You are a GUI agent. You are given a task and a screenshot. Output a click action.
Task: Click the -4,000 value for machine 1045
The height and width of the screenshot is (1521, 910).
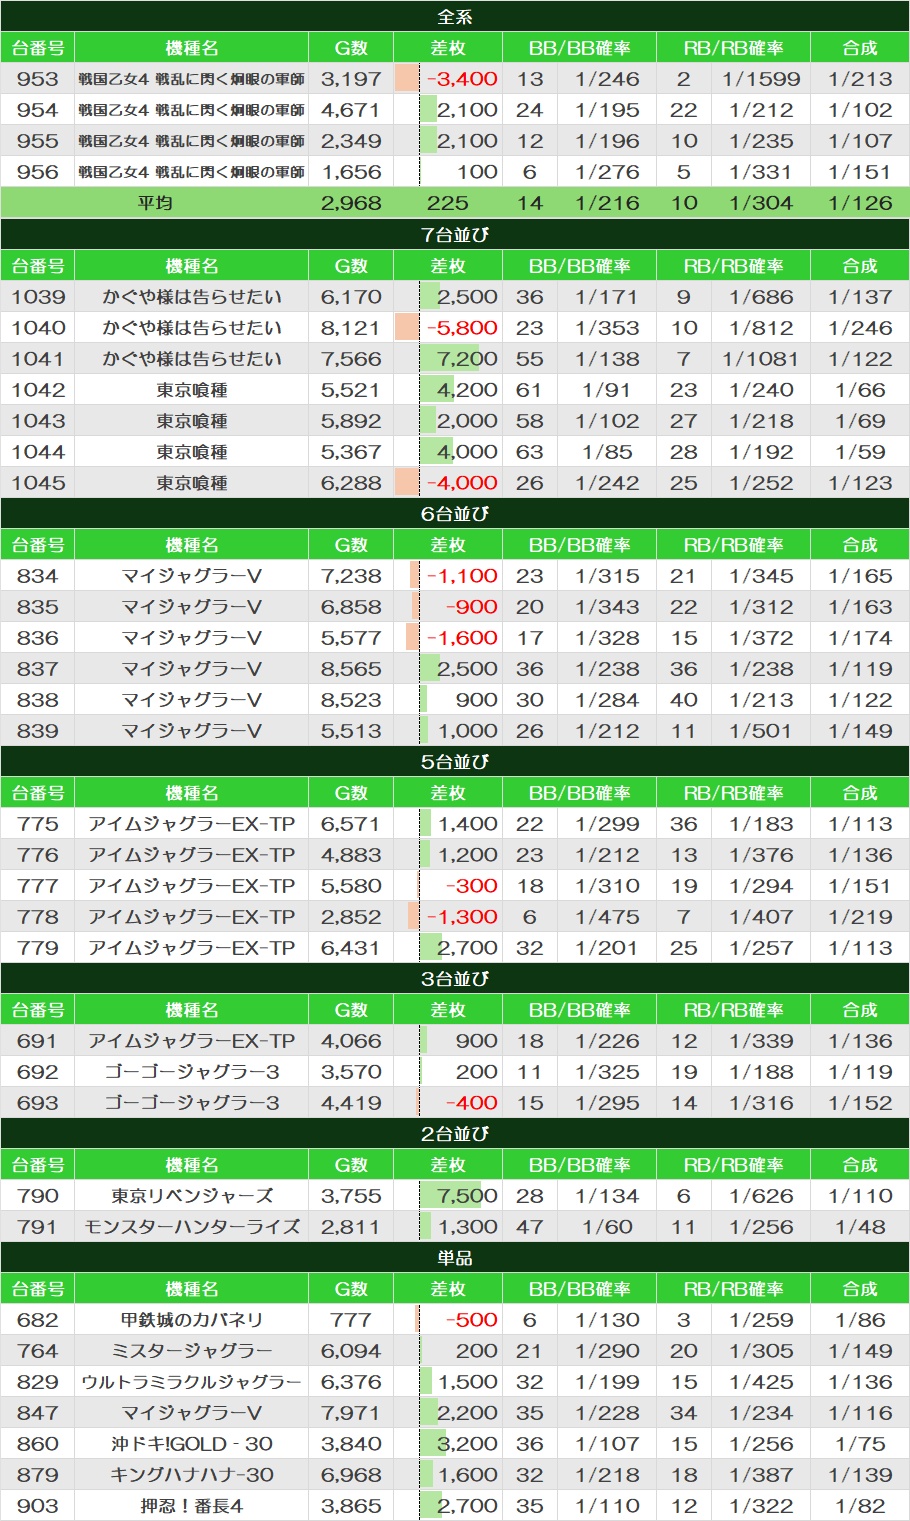click(x=462, y=483)
